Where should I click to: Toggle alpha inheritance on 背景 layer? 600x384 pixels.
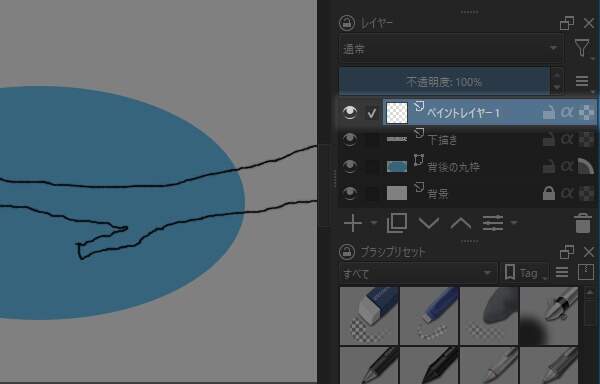pos(567,193)
